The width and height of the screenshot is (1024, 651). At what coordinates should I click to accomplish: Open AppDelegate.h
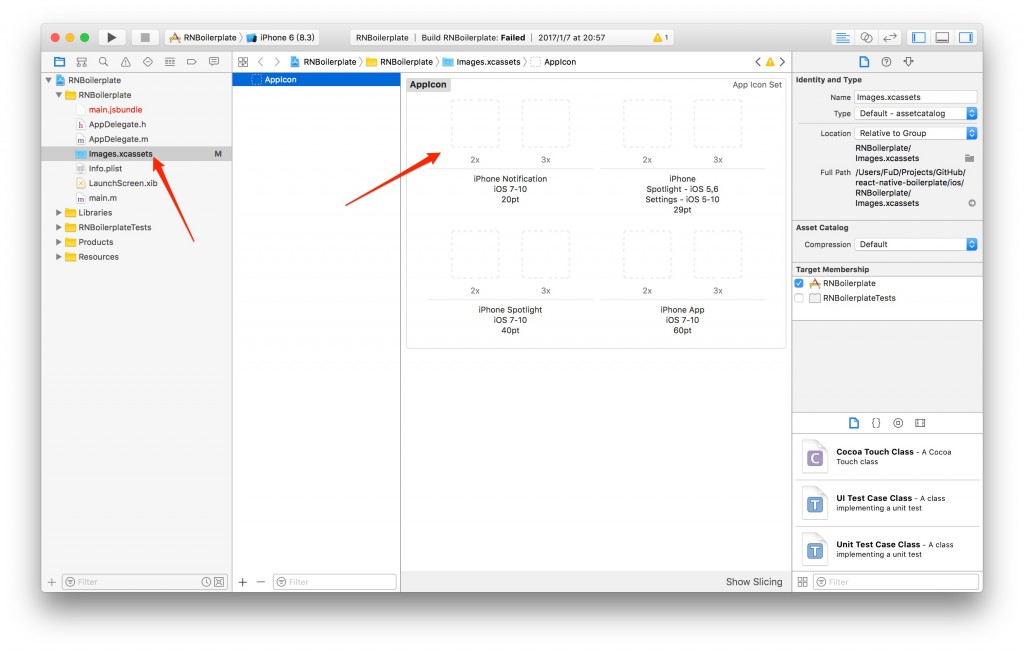click(117, 124)
